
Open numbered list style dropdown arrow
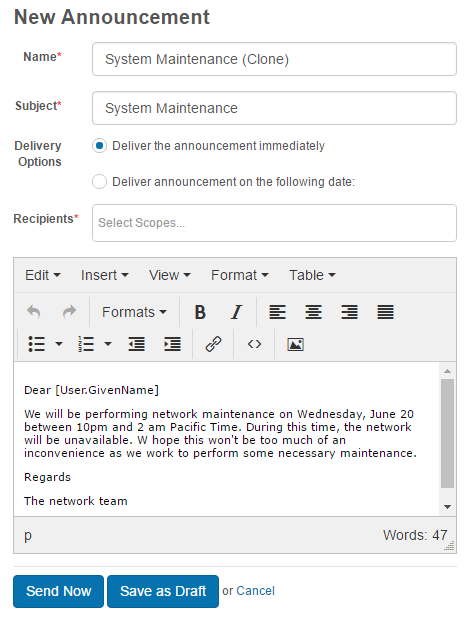coord(108,344)
